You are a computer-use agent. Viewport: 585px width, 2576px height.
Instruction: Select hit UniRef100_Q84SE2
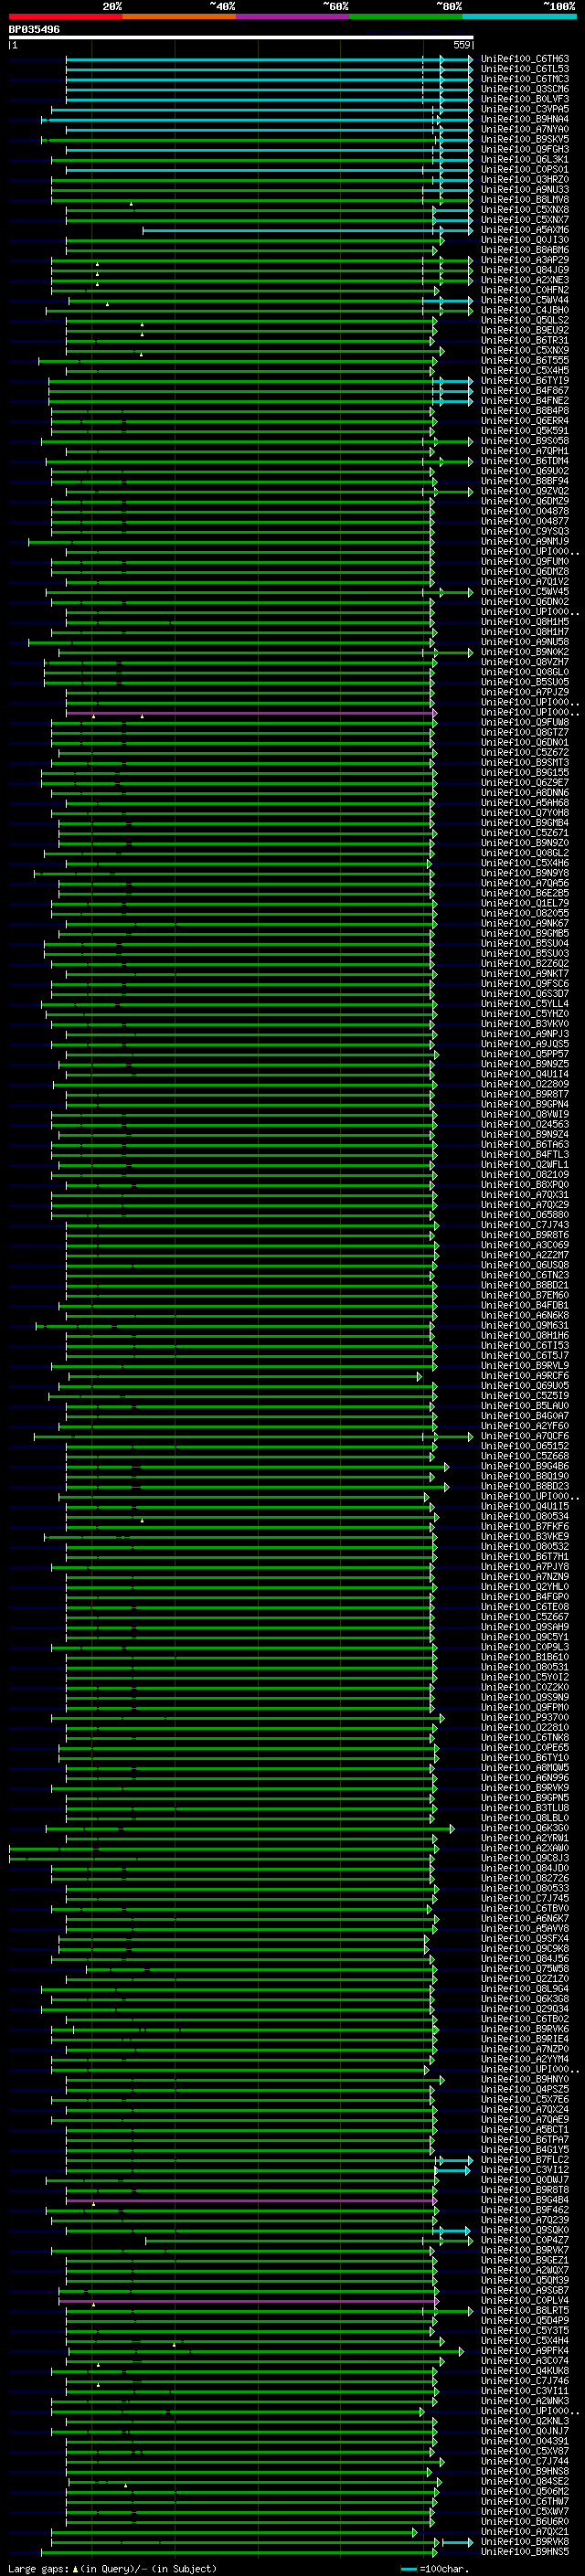point(525,2481)
